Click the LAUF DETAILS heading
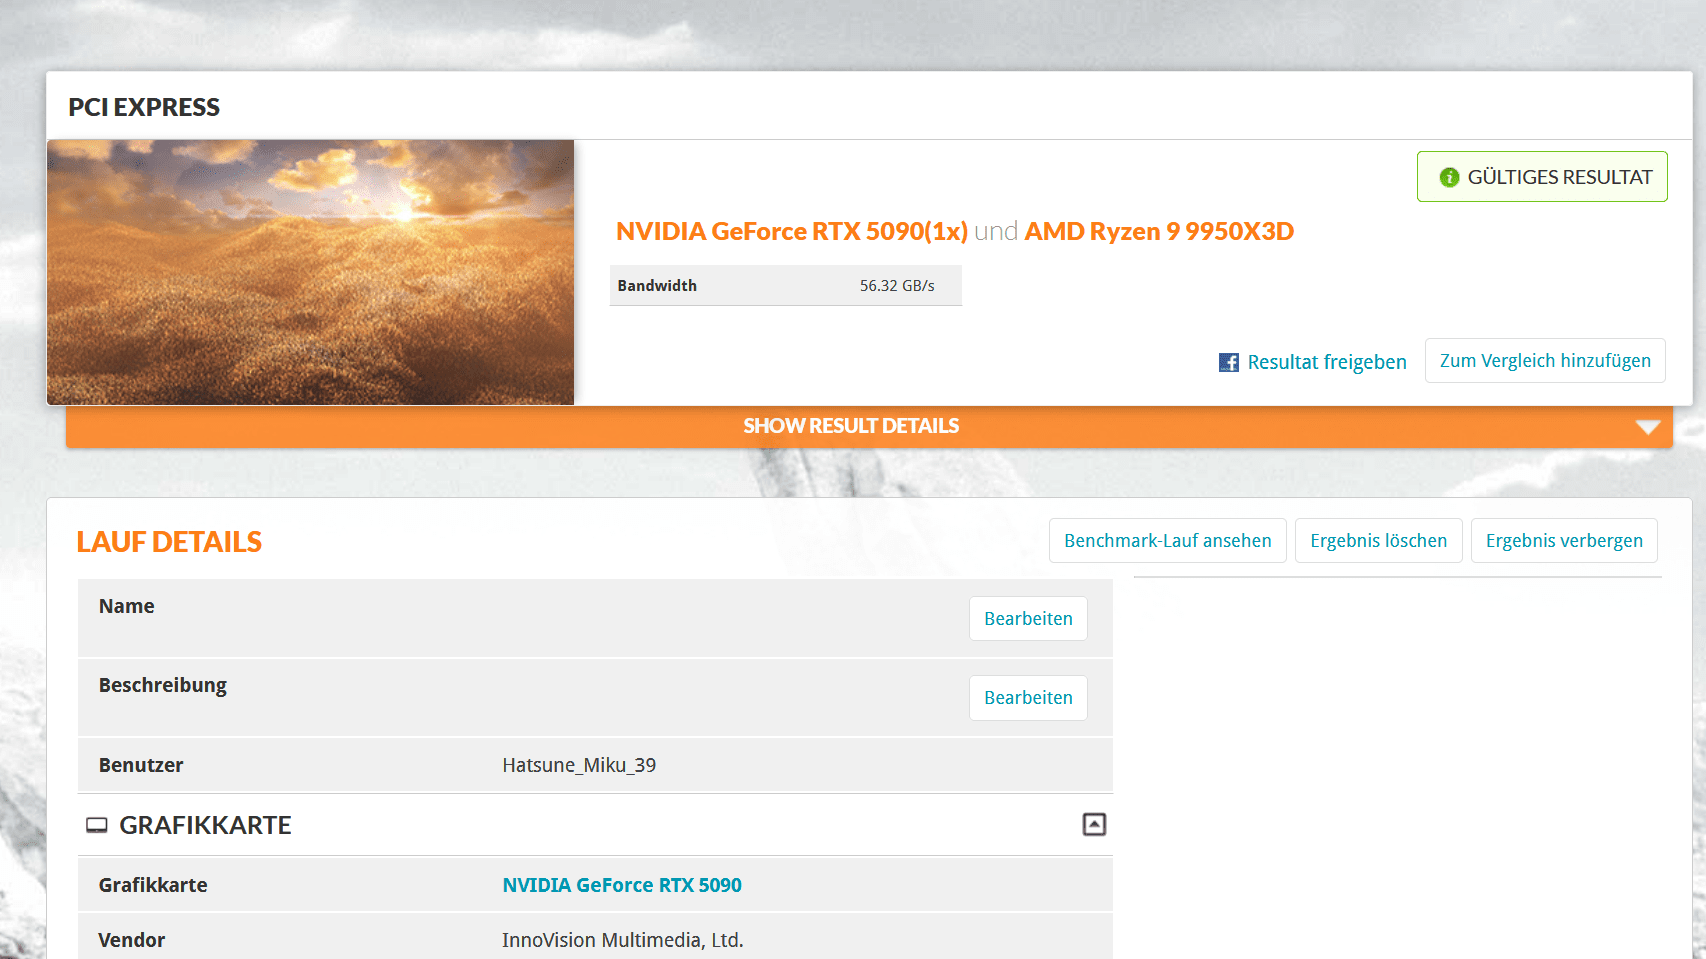Screen dimensions: 1706x959 click(169, 541)
